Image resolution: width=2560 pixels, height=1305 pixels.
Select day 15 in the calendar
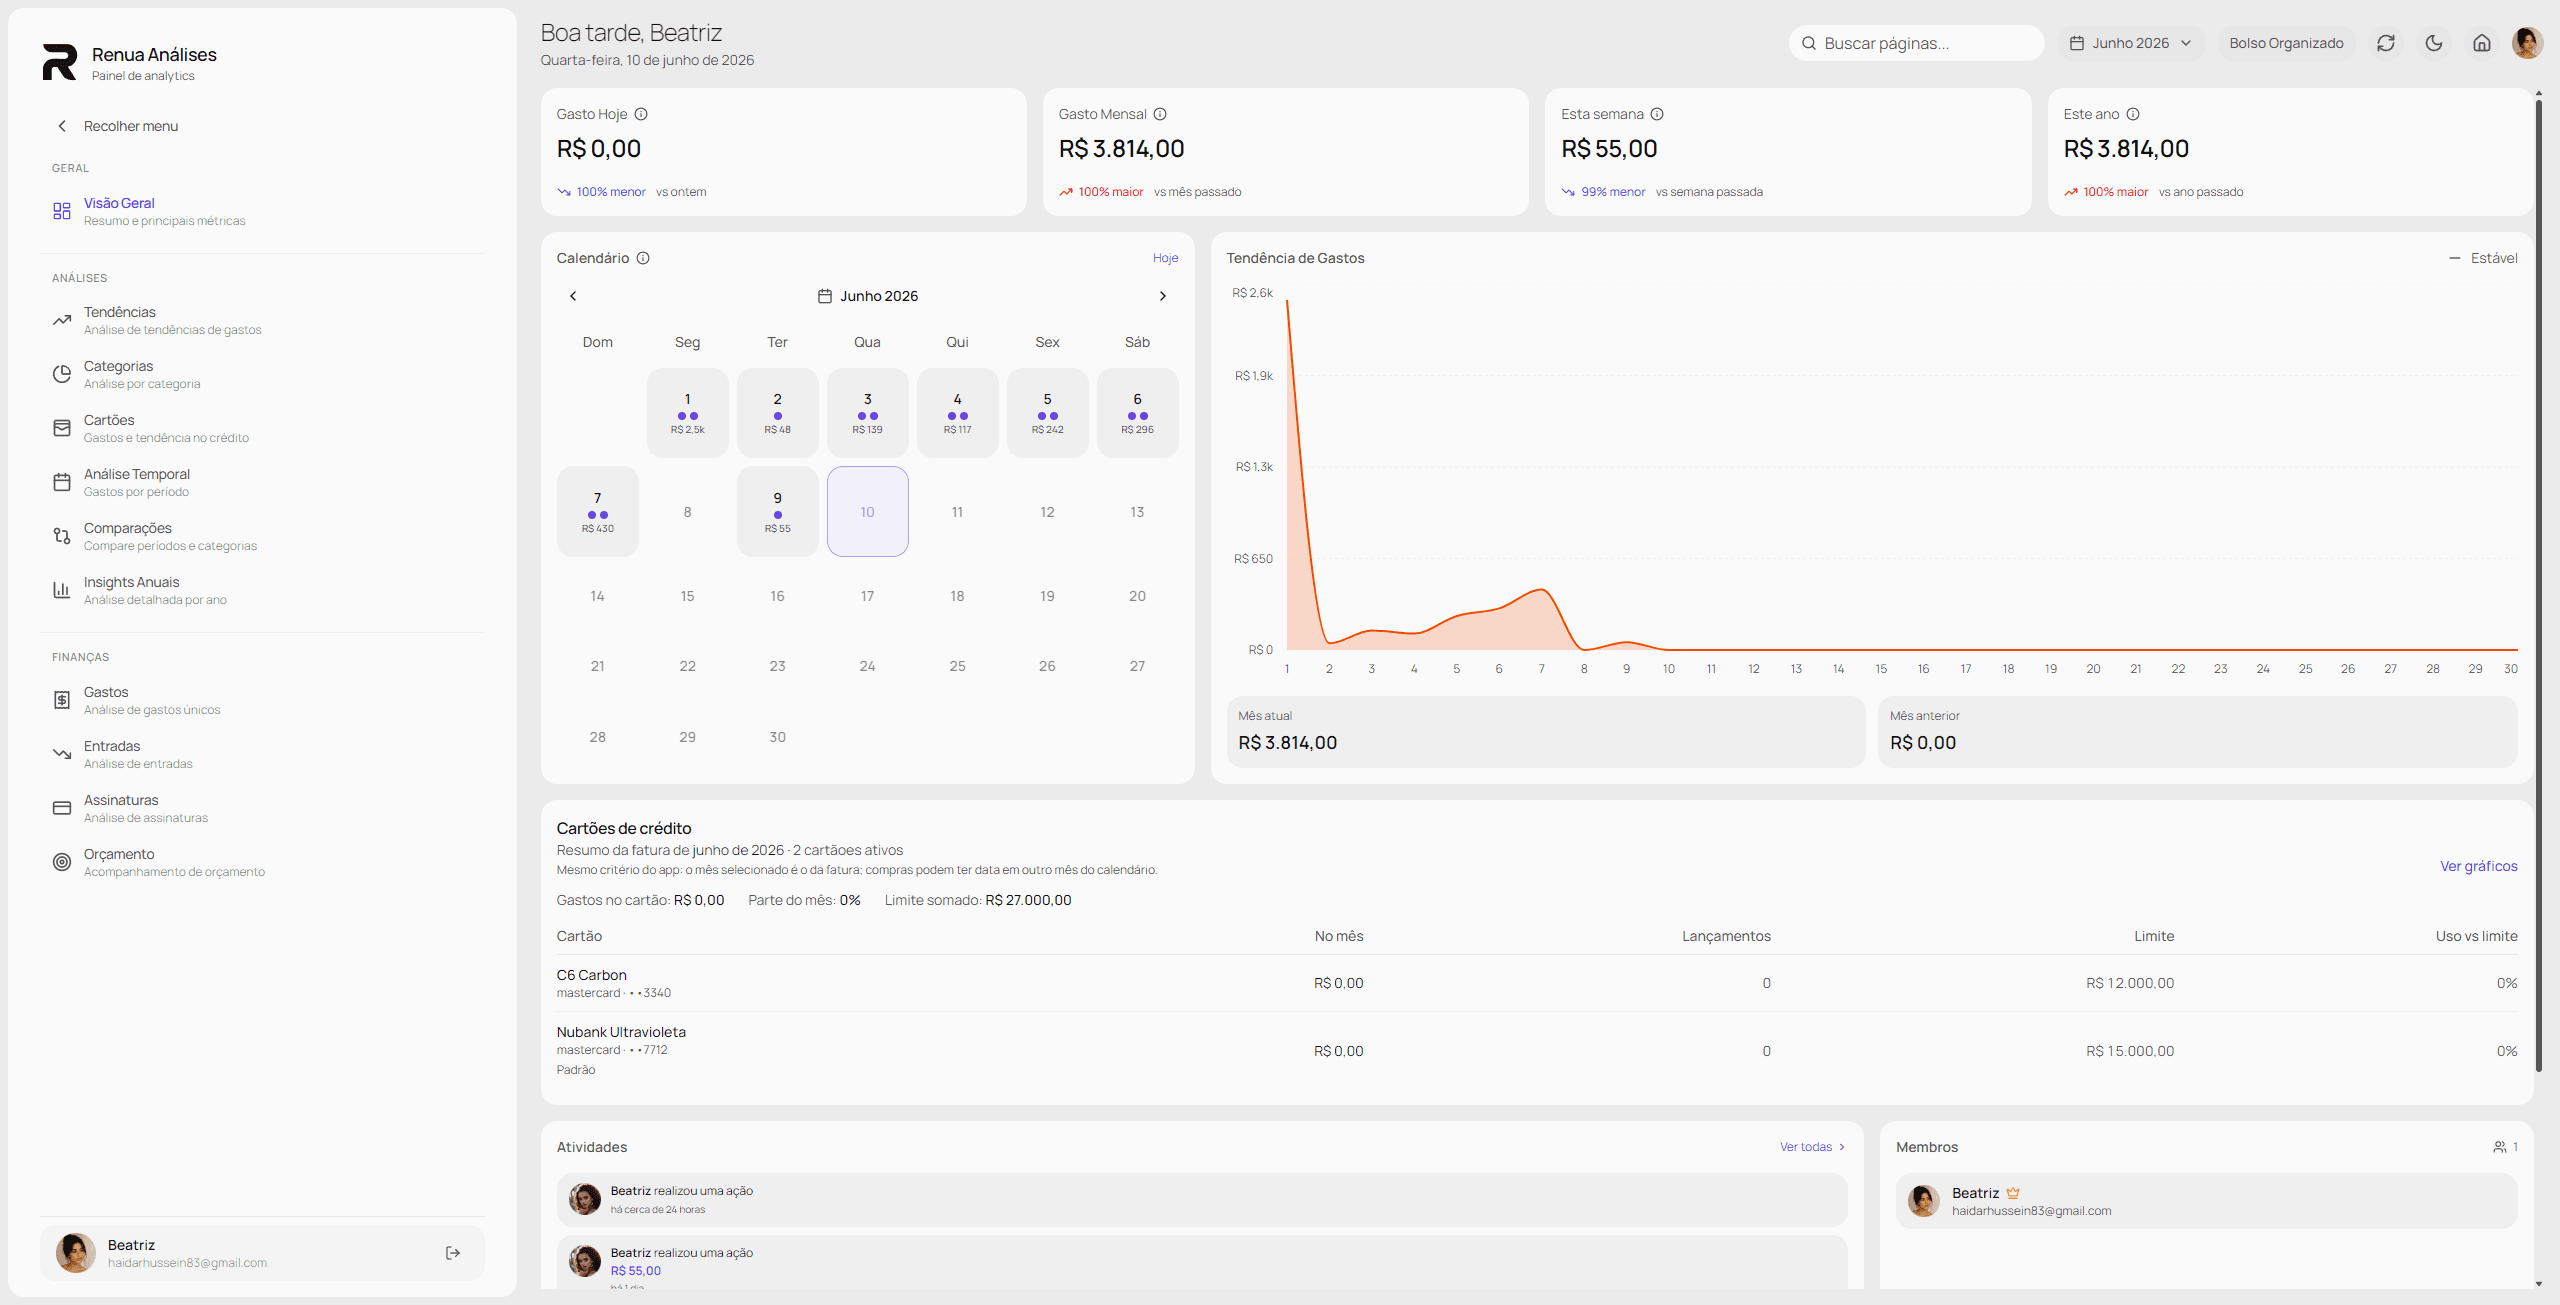[x=688, y=596]
